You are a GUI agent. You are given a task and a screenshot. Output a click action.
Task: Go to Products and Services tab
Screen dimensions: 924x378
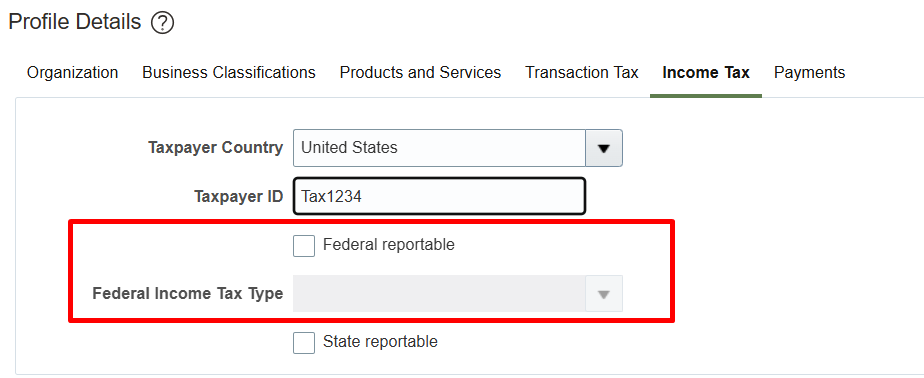click(x=420, y=73)
